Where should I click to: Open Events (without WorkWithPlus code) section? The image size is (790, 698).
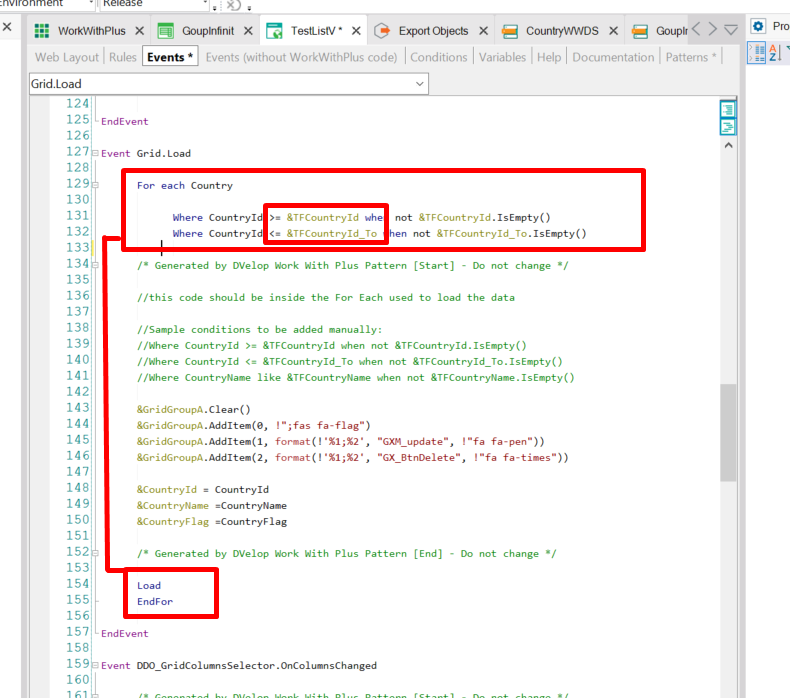pos(301,57)
